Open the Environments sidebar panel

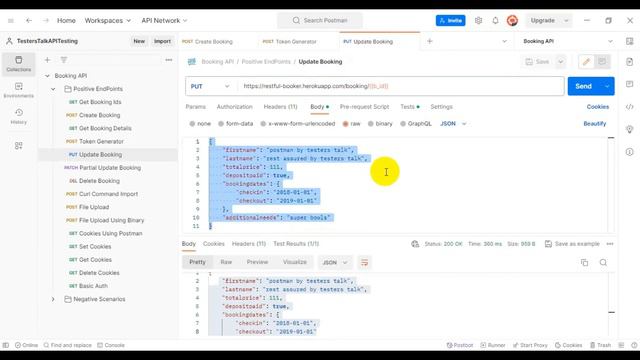click(x=18, y=90)
